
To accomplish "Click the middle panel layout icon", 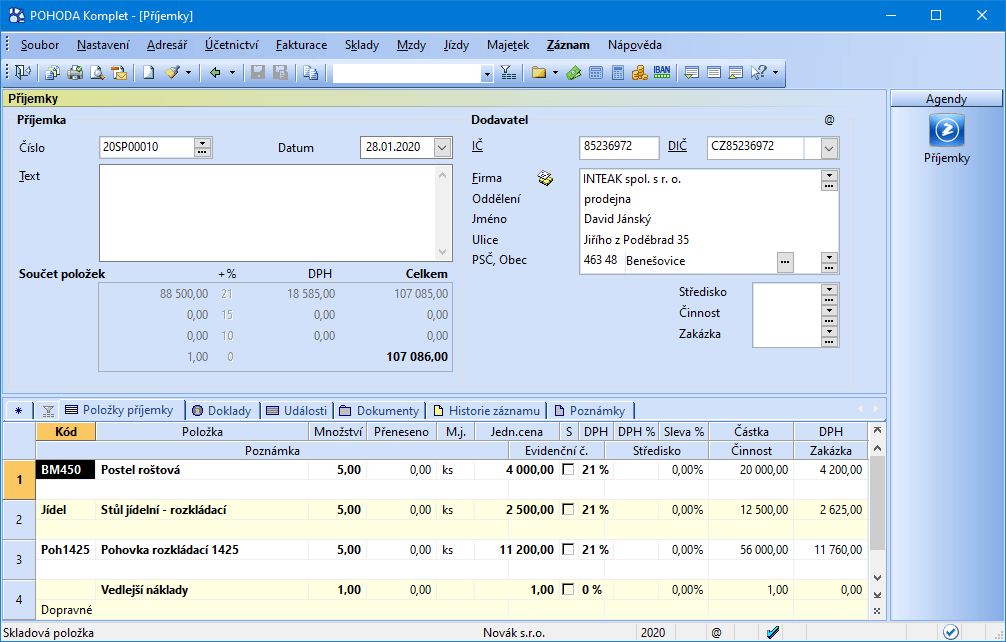I will pos(714,72).
